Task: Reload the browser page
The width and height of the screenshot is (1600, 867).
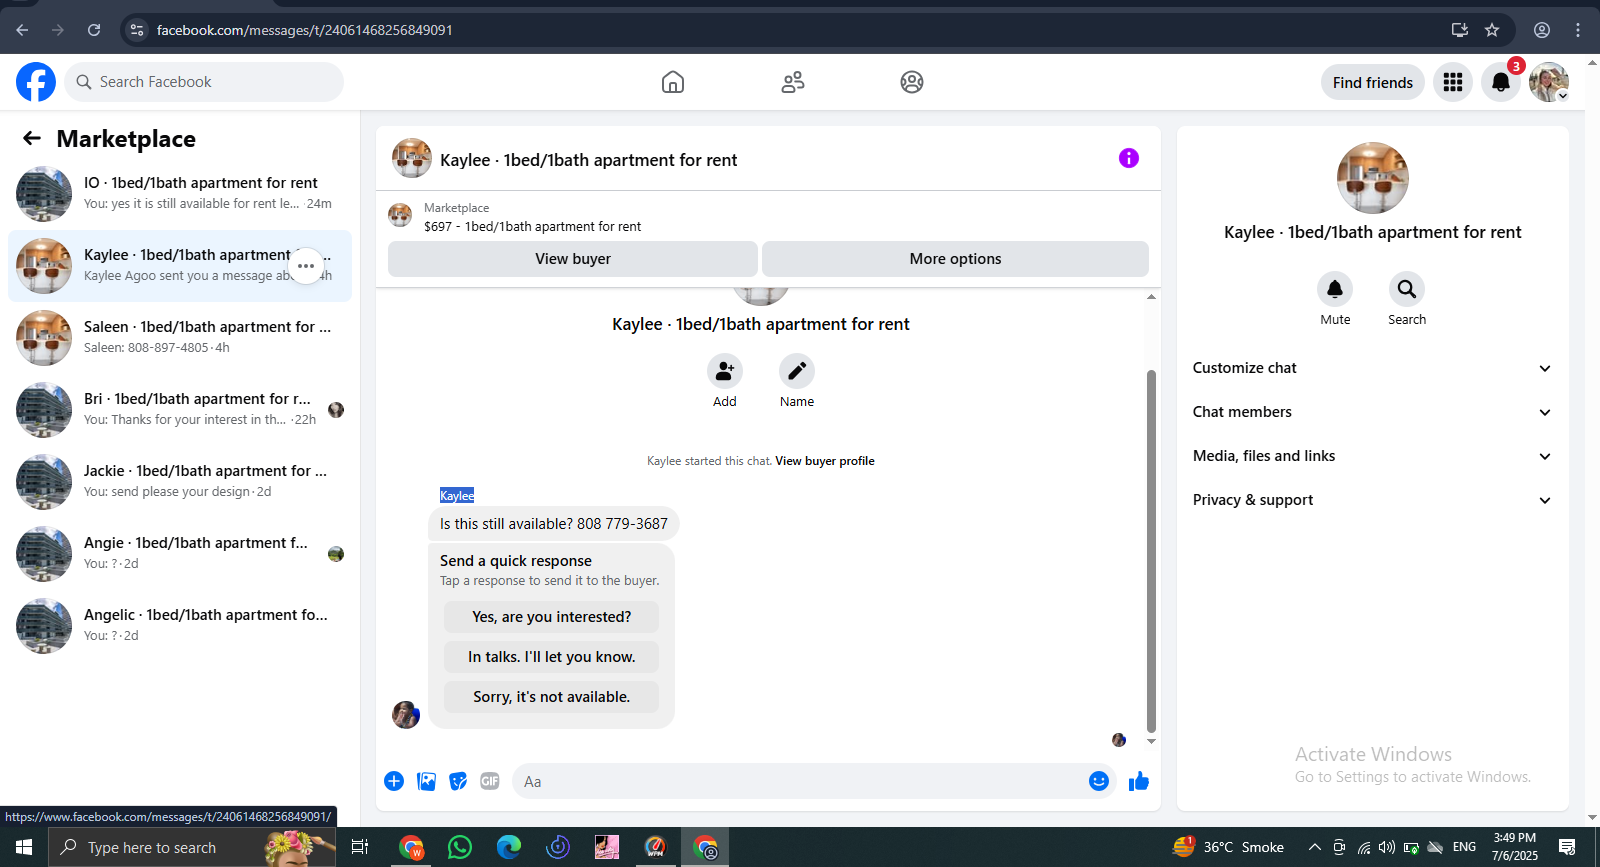Action: coord(94,30)
